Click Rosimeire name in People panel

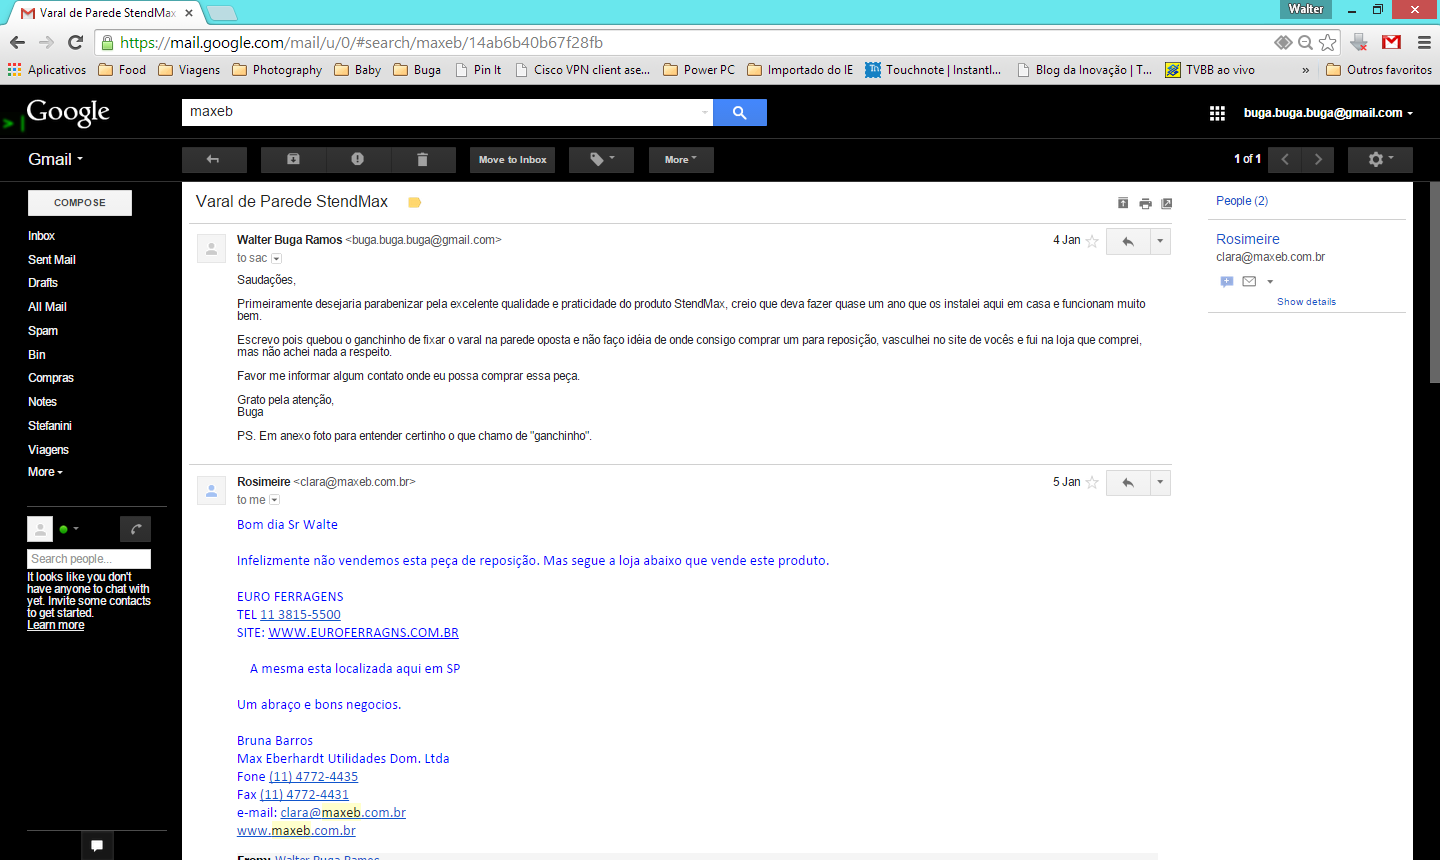(x=1248, y=239)
